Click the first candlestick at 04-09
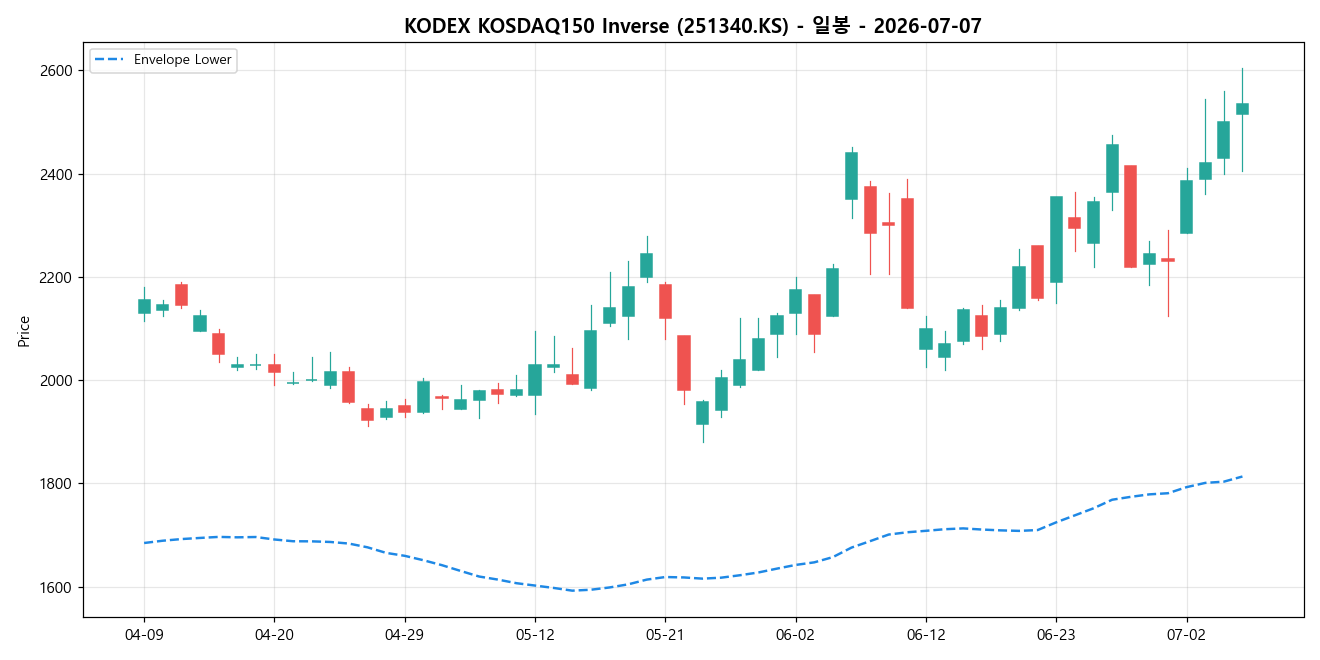 (x=144, y=306)
